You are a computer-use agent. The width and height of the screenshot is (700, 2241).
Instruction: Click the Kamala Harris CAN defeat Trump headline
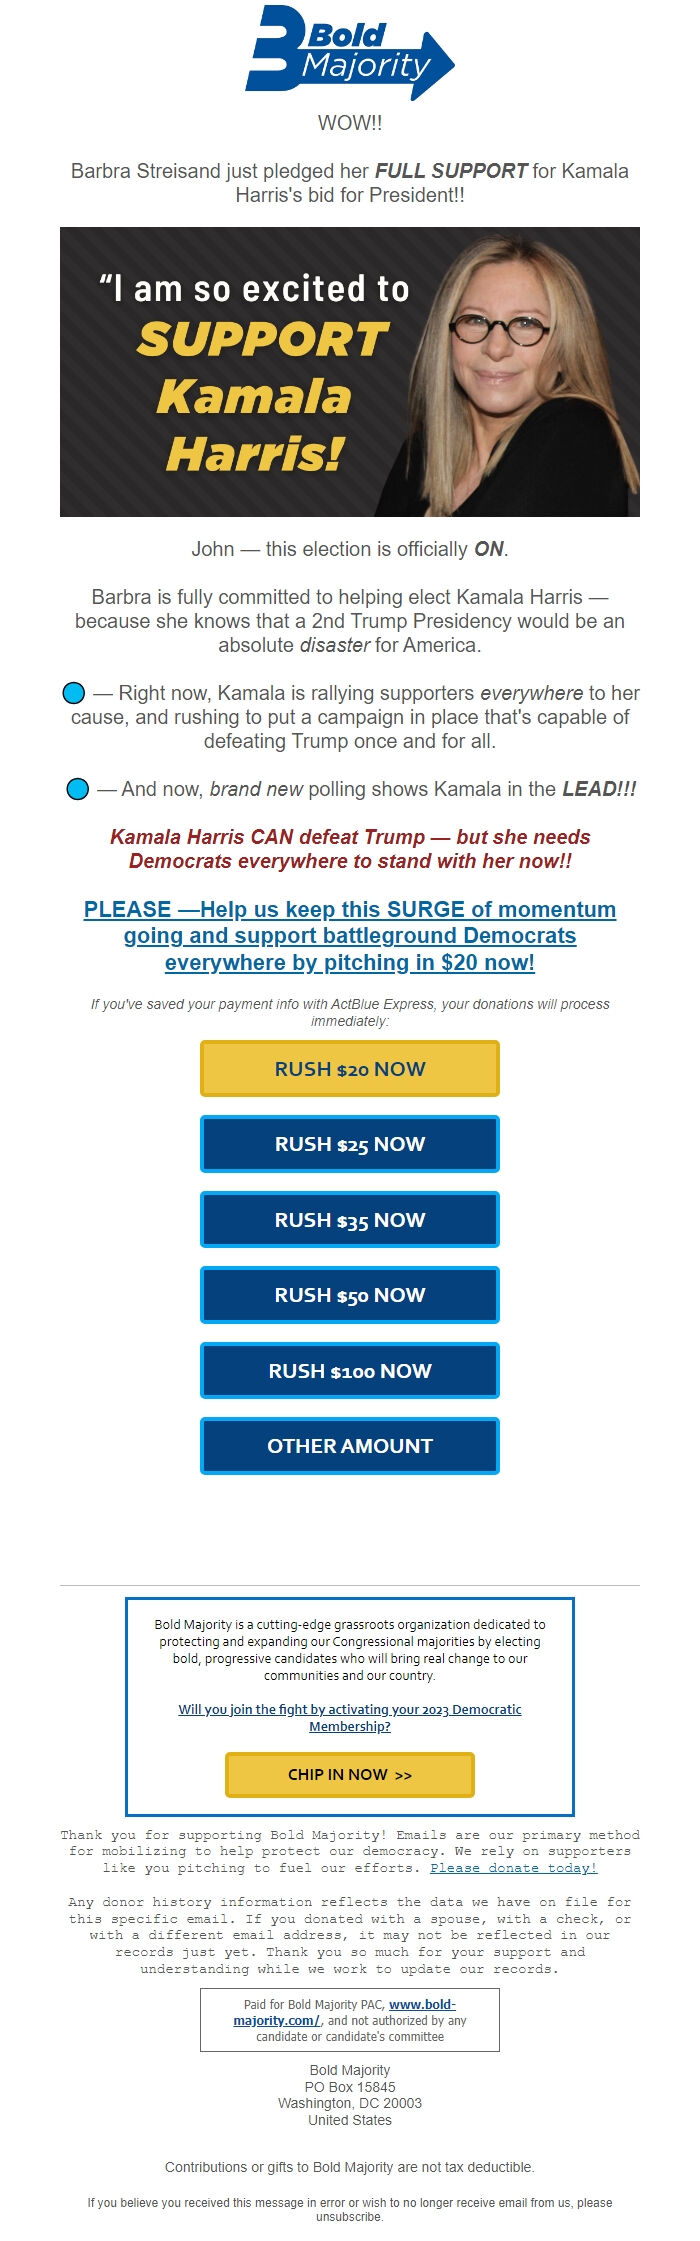(350, 847)
